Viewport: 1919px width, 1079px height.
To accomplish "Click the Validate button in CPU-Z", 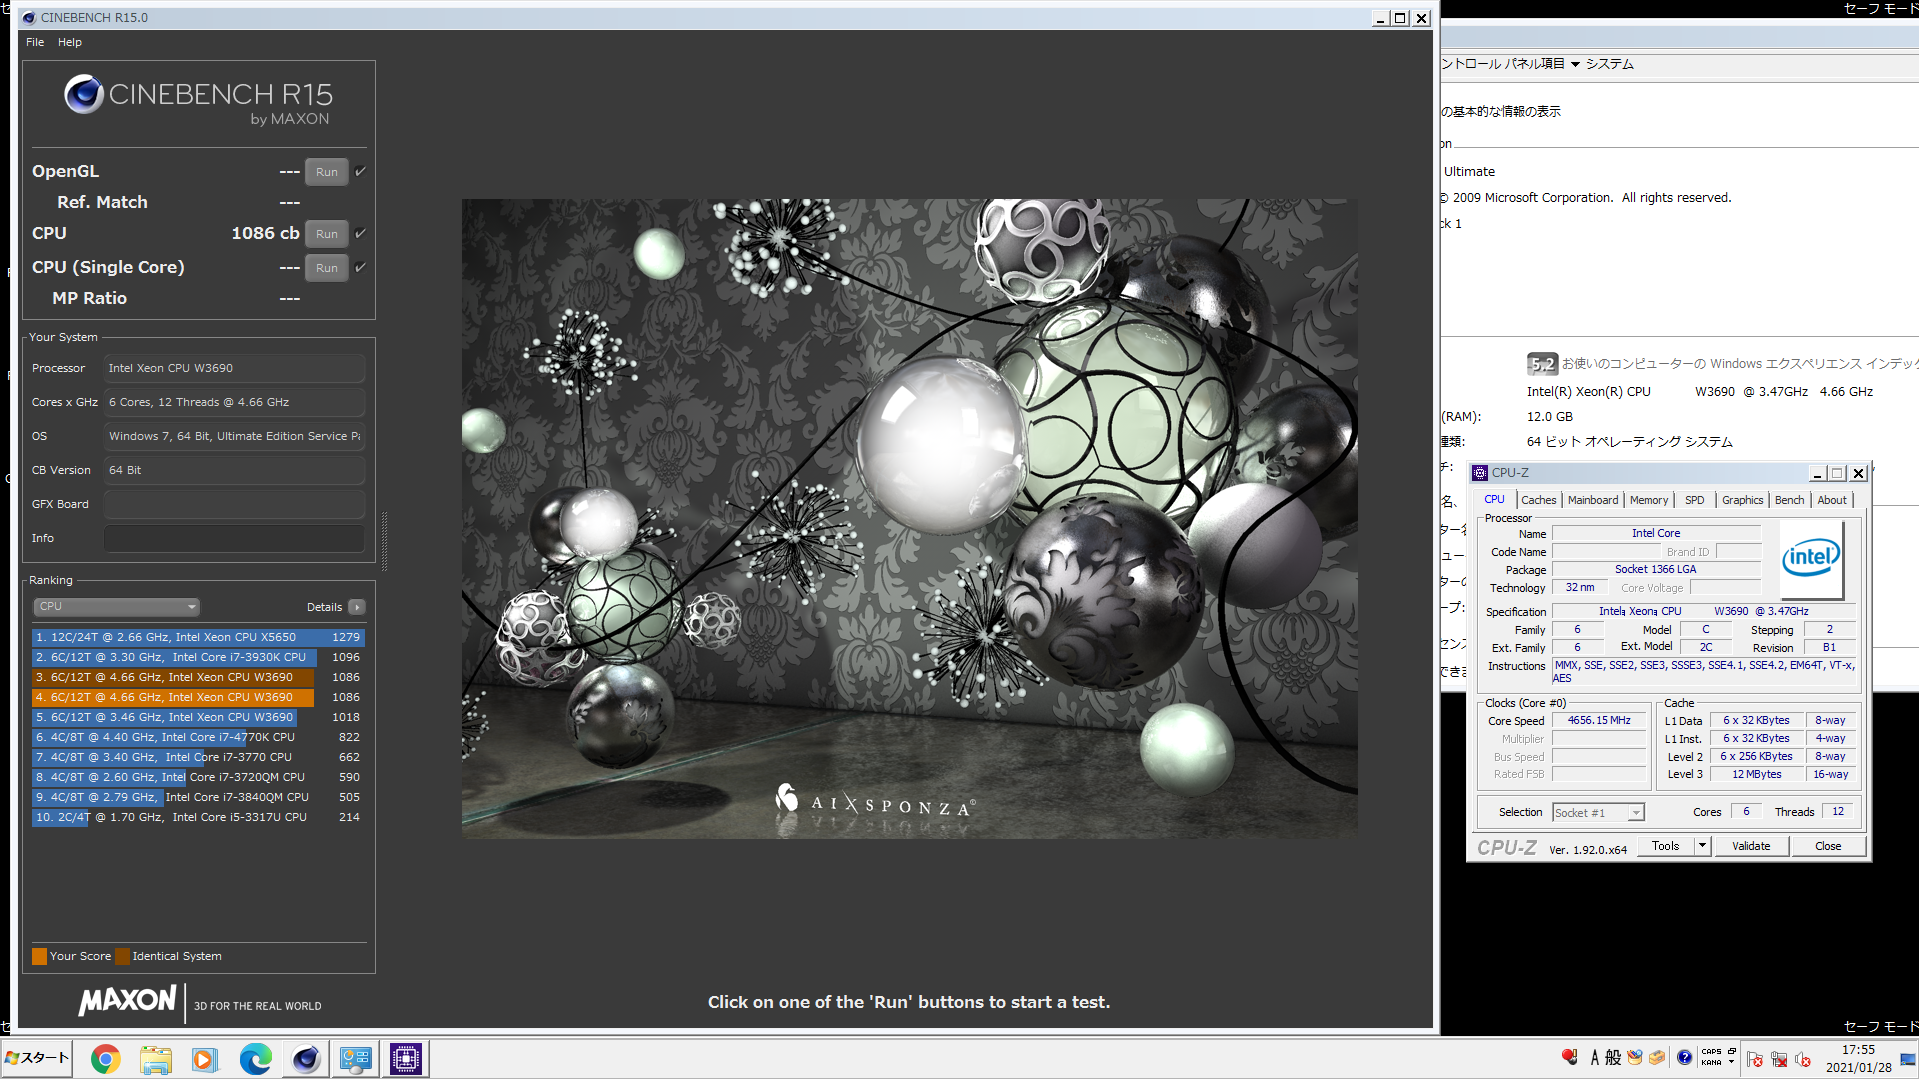I will point(1750,846).
